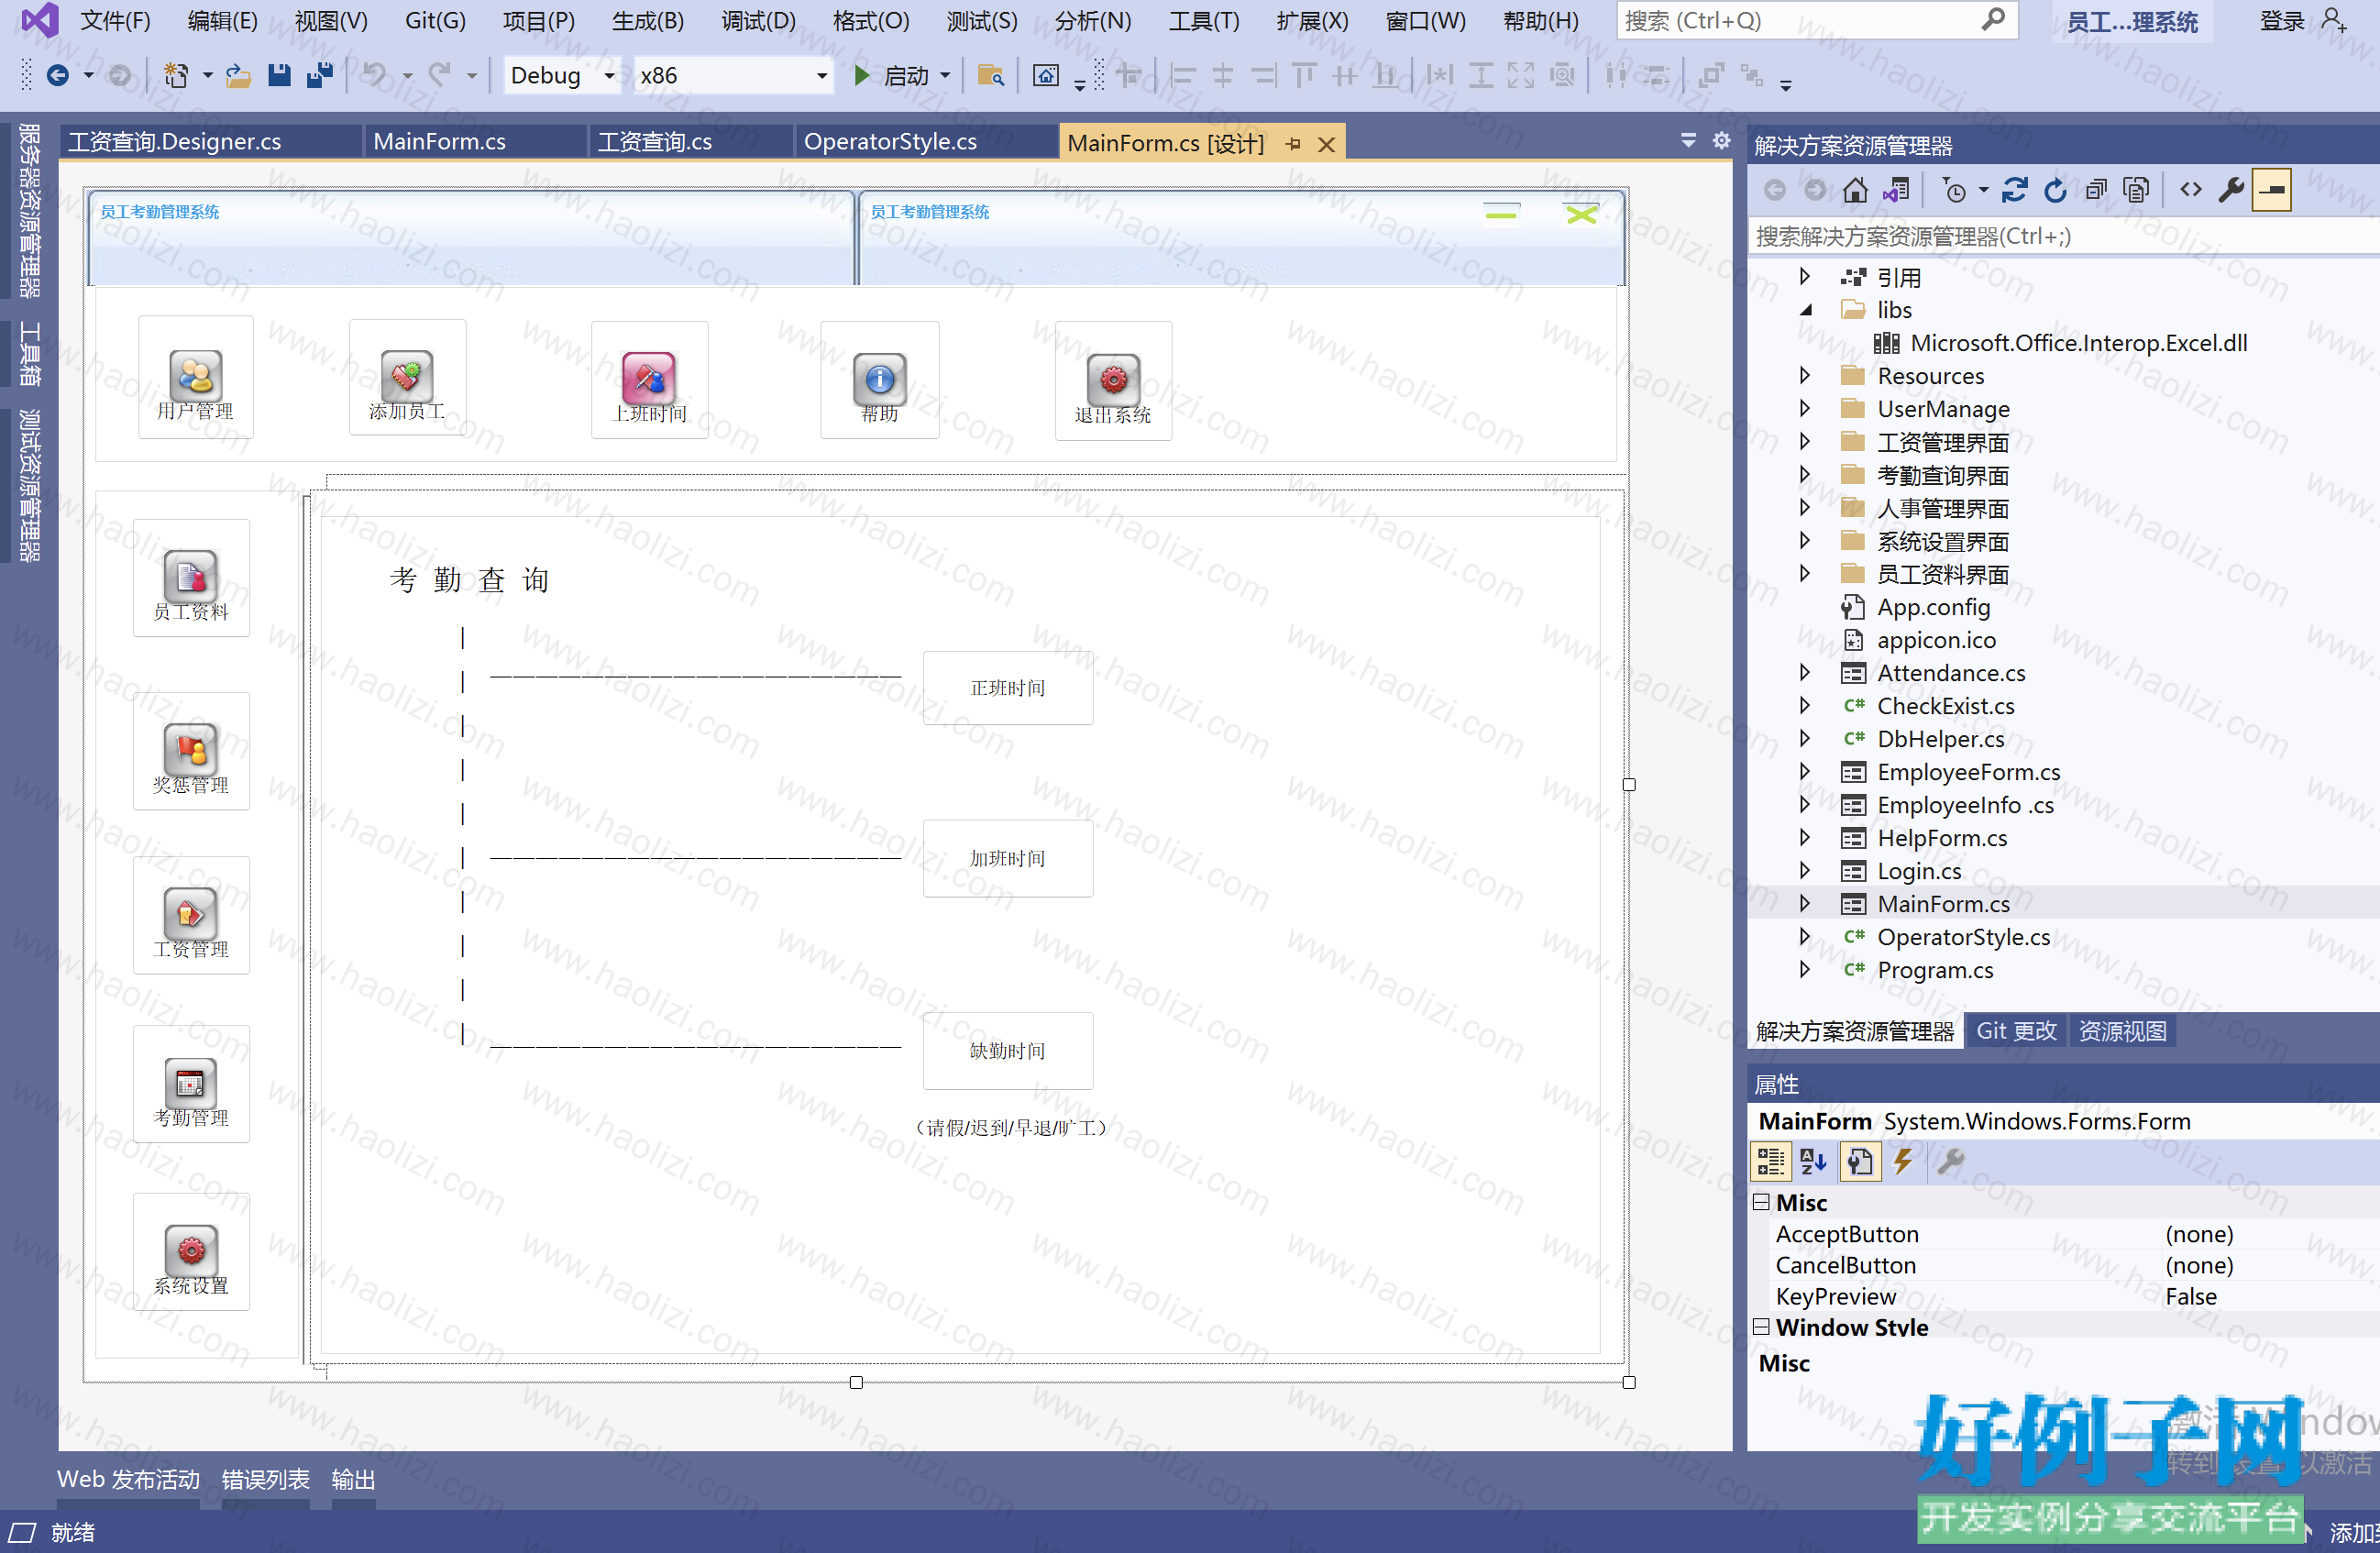Select the 系统设置 sidebar icon button
Screen dimensions: 2380x1553
(x=191, y=1252)
